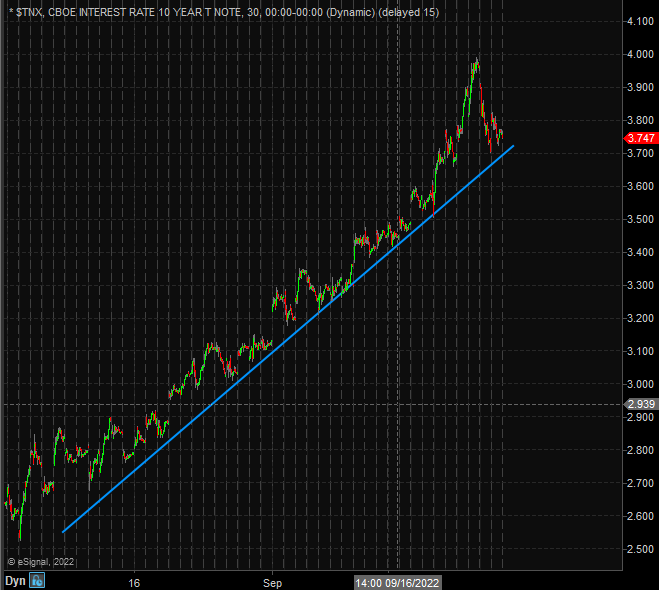The image size is (659, 590).
Task: Click the 3.500 price axis label
Action: (641, 219)
